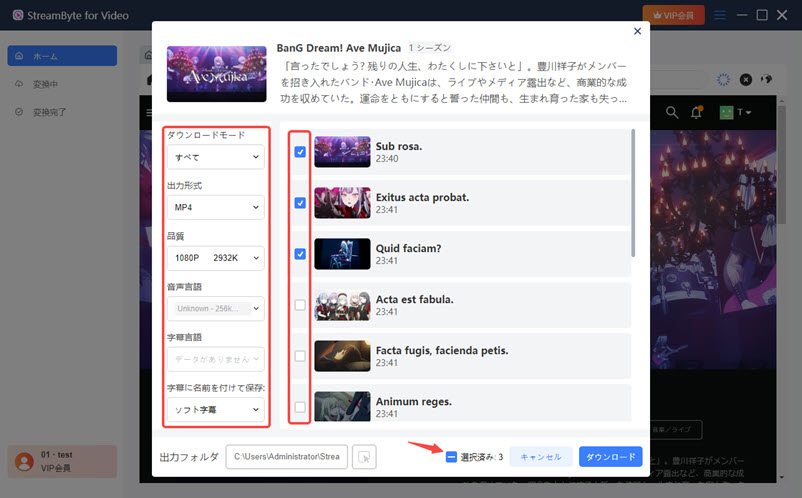802x498 pixels.
Task: Open the subtitle save dropdown showing ソフト字幕
Action: click(x=216, y=410)
